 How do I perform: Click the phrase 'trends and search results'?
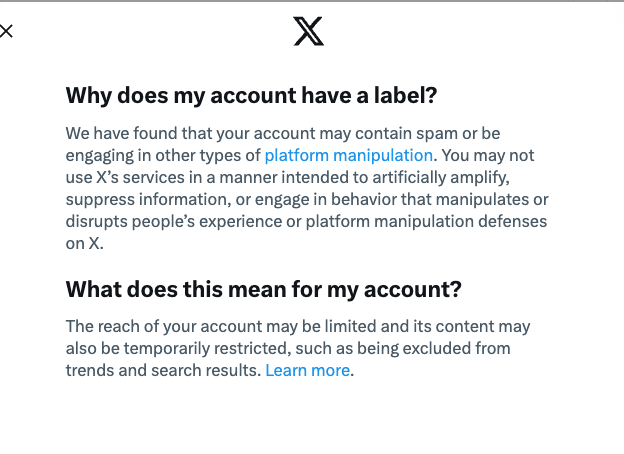[x=163, y=370]
